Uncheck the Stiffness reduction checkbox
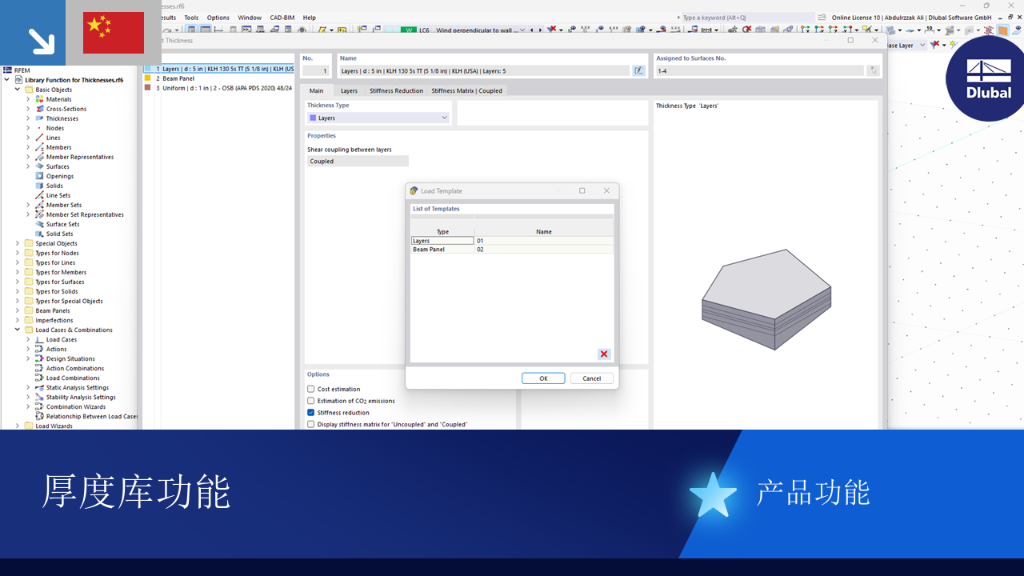The image size is (1024, 576). point(311,412)
